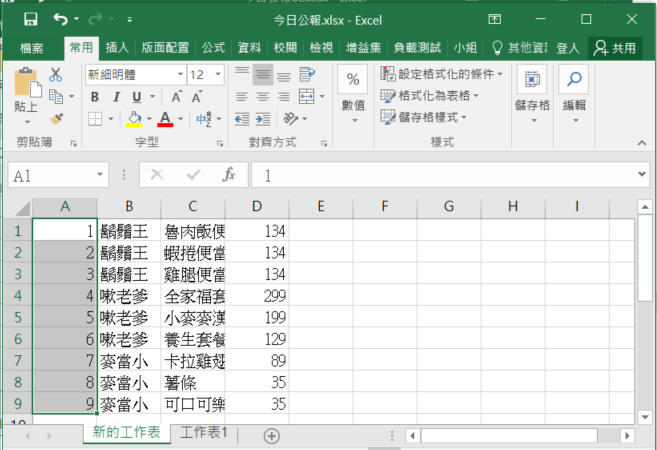The height and width of the screenshot is (450, 657).
Task: Undo the last action
Action: pyautogui.click(x=61, y=19)
